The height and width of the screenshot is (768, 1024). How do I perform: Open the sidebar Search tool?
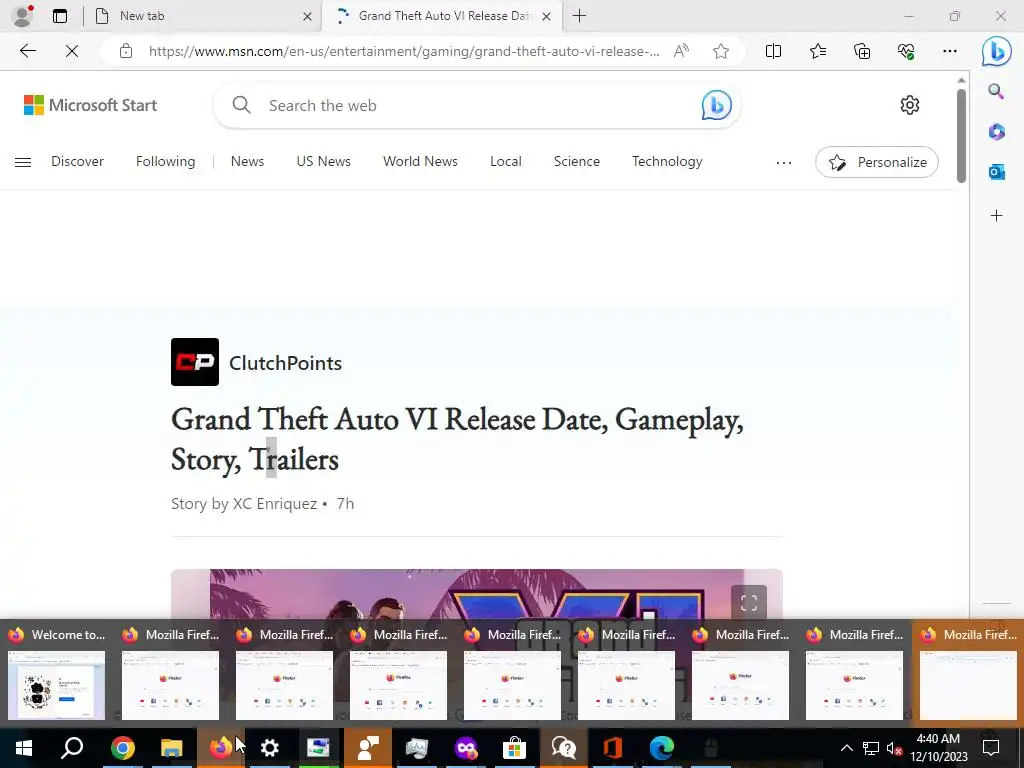click(x=996, y=91)
